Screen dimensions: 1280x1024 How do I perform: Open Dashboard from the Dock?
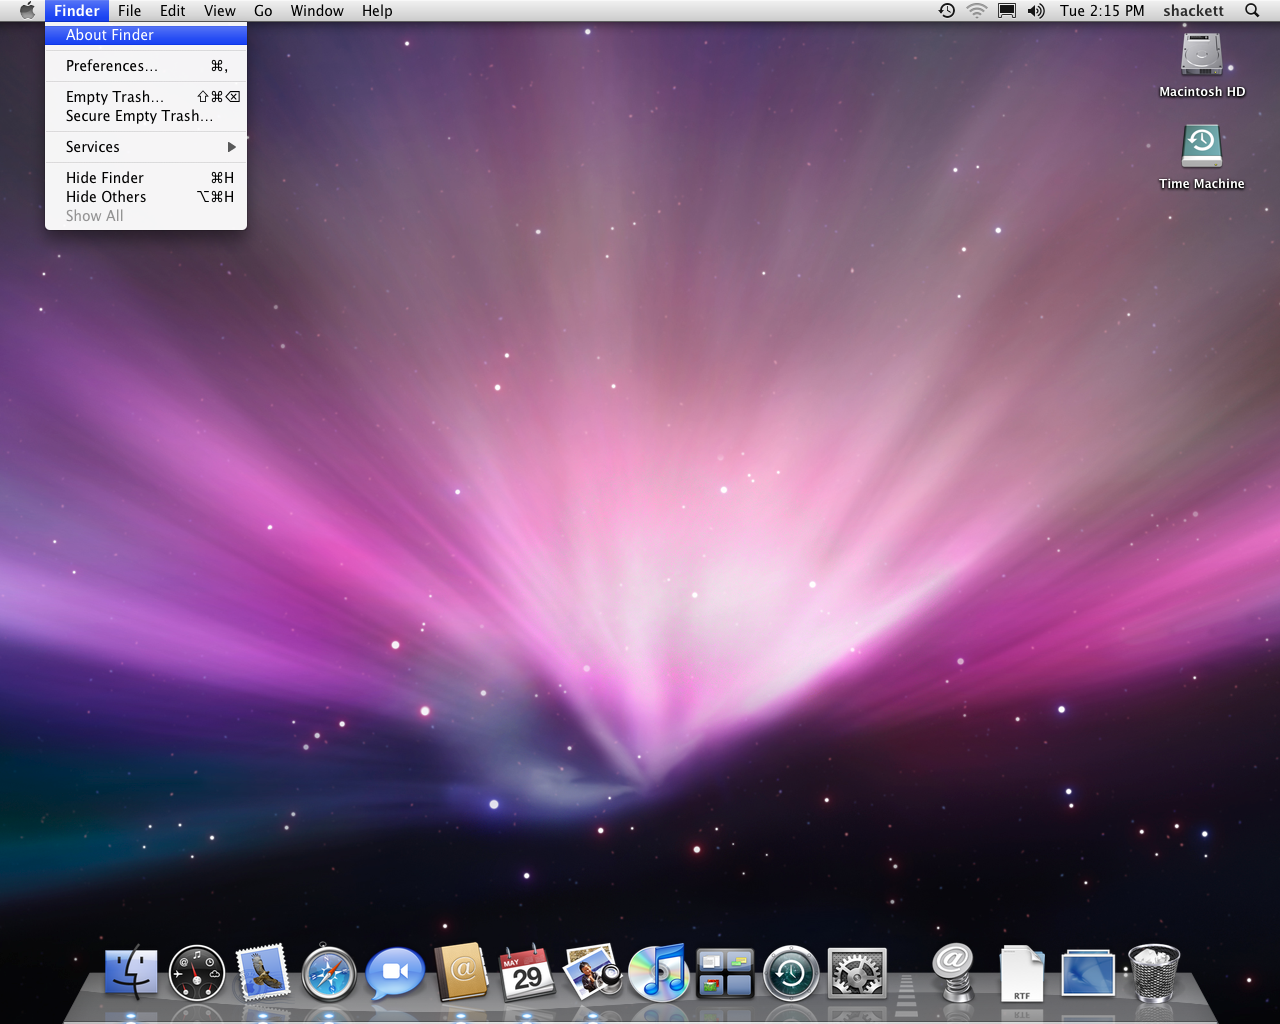[197, 973]
